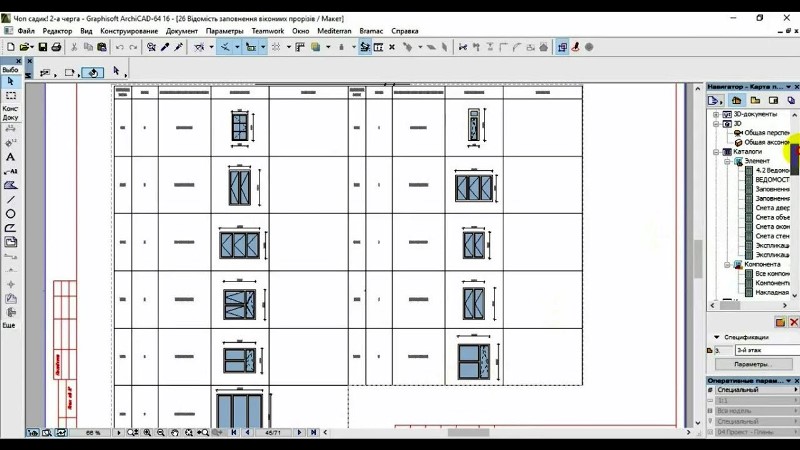Paste from clipboard with the Paste icon
This screenshot has height=450, width=800.
[x=102, y=47]
